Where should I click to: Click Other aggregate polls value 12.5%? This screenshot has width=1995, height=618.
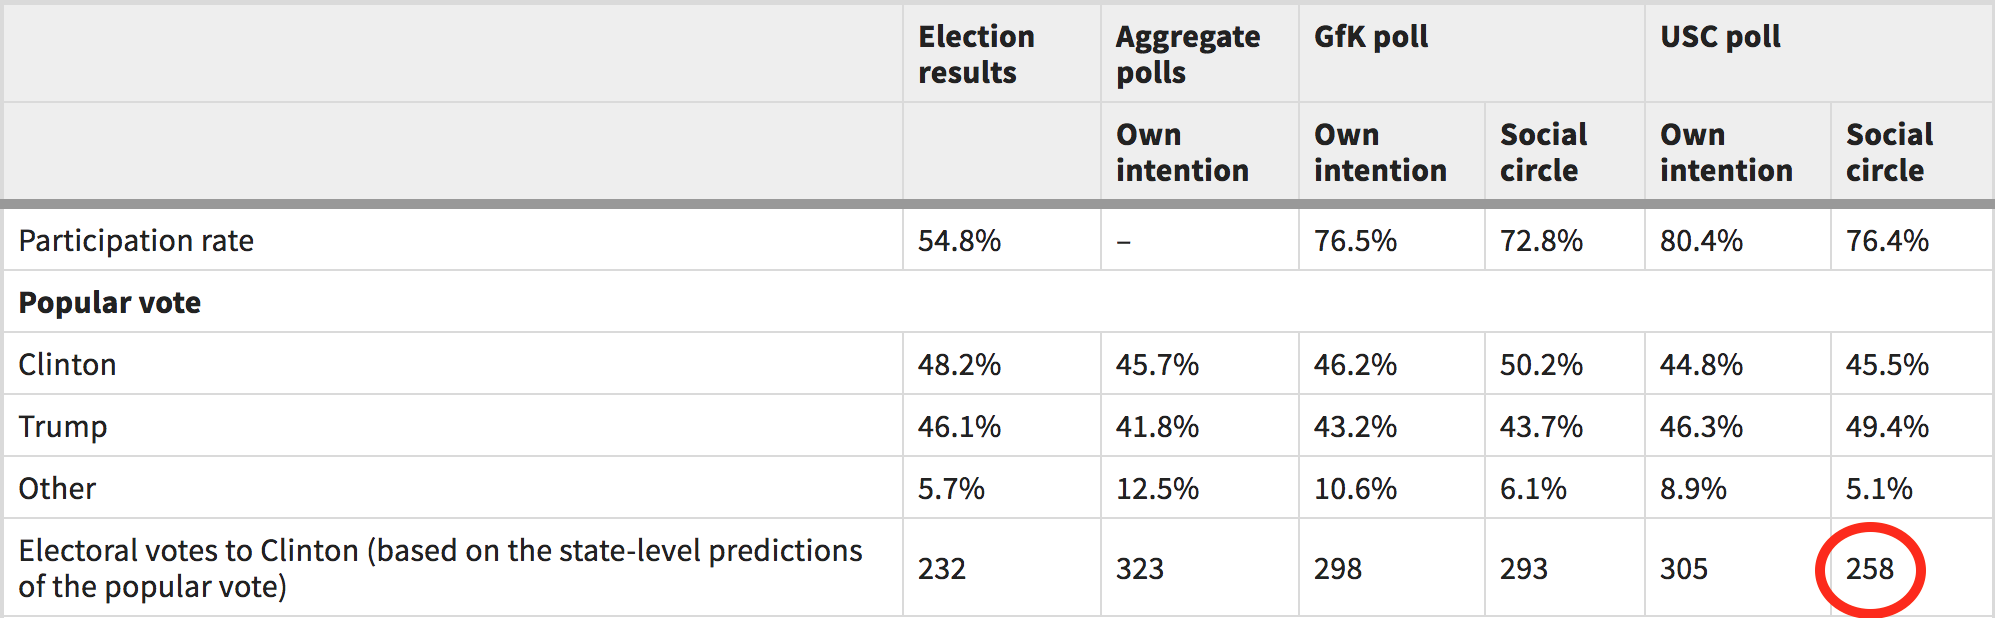point(1157,489)
